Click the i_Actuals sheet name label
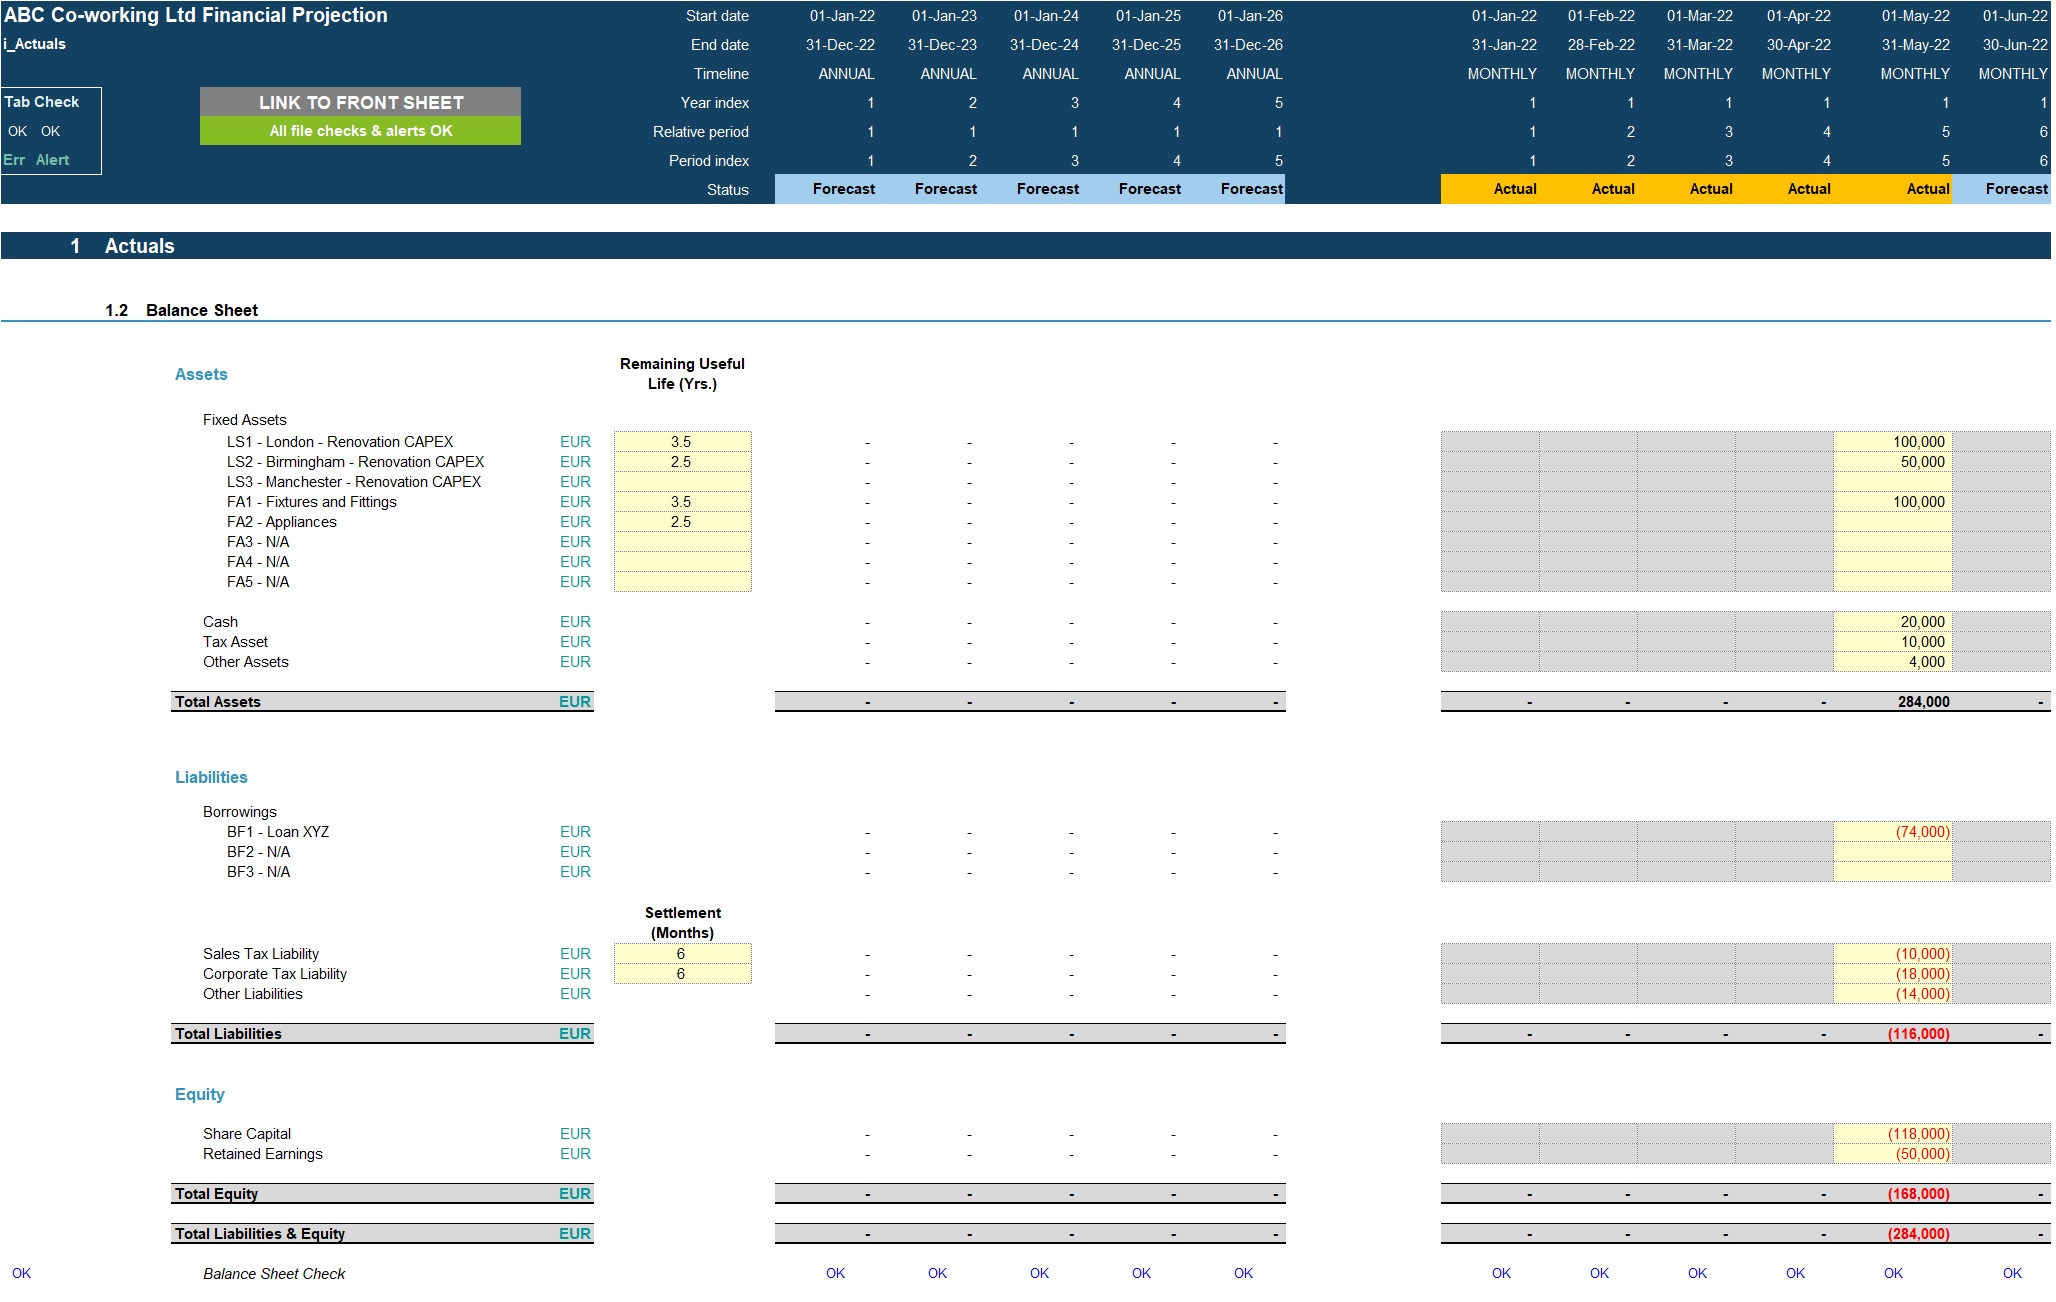Viewport: 2056px width, 1302px height. [35, 44]
